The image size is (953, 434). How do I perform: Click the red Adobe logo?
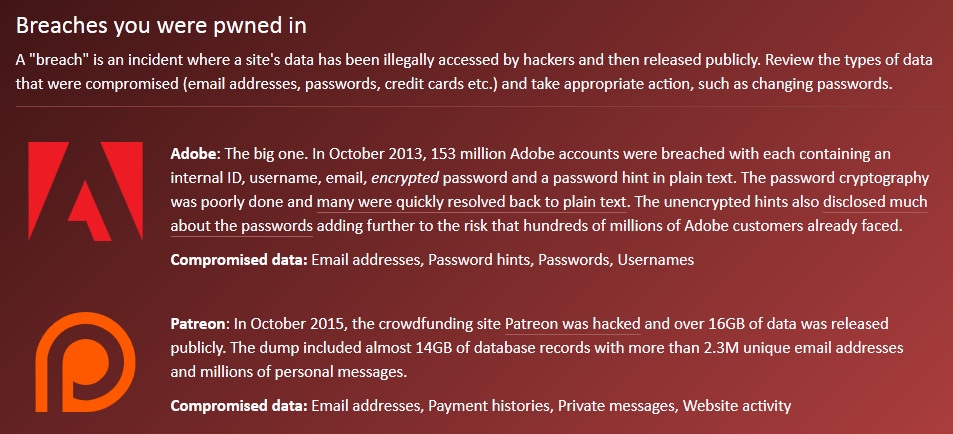(x=86, y=191)
